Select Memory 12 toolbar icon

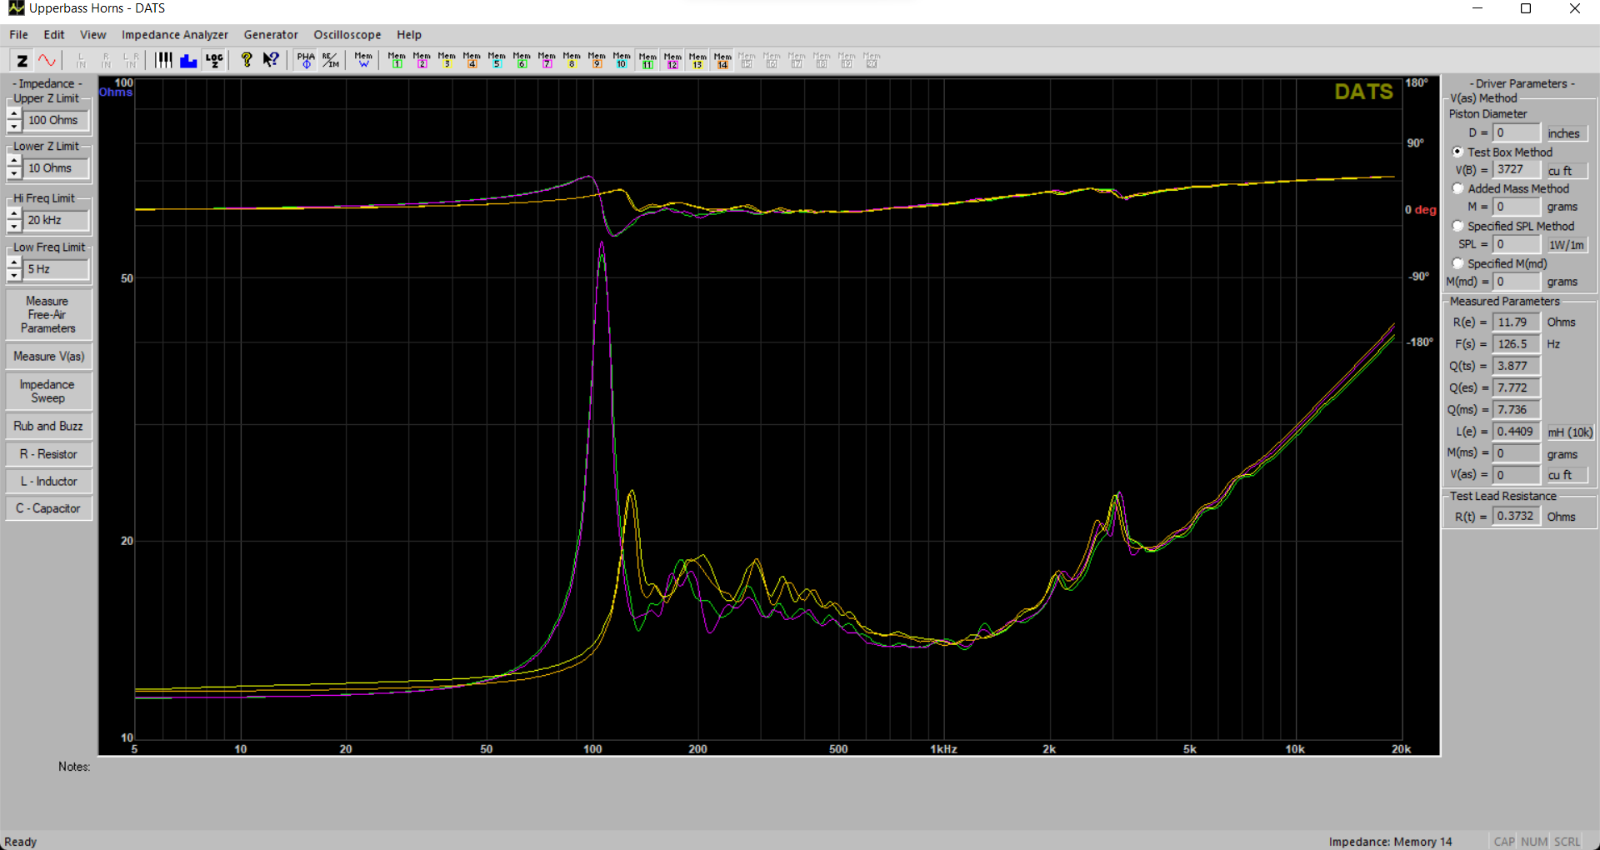[672, 61]
